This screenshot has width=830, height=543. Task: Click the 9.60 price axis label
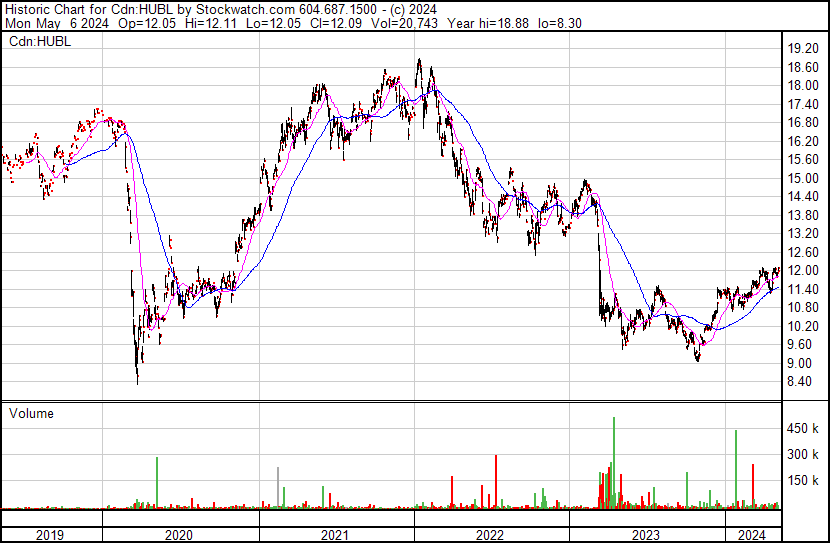(x=800, y=345)
